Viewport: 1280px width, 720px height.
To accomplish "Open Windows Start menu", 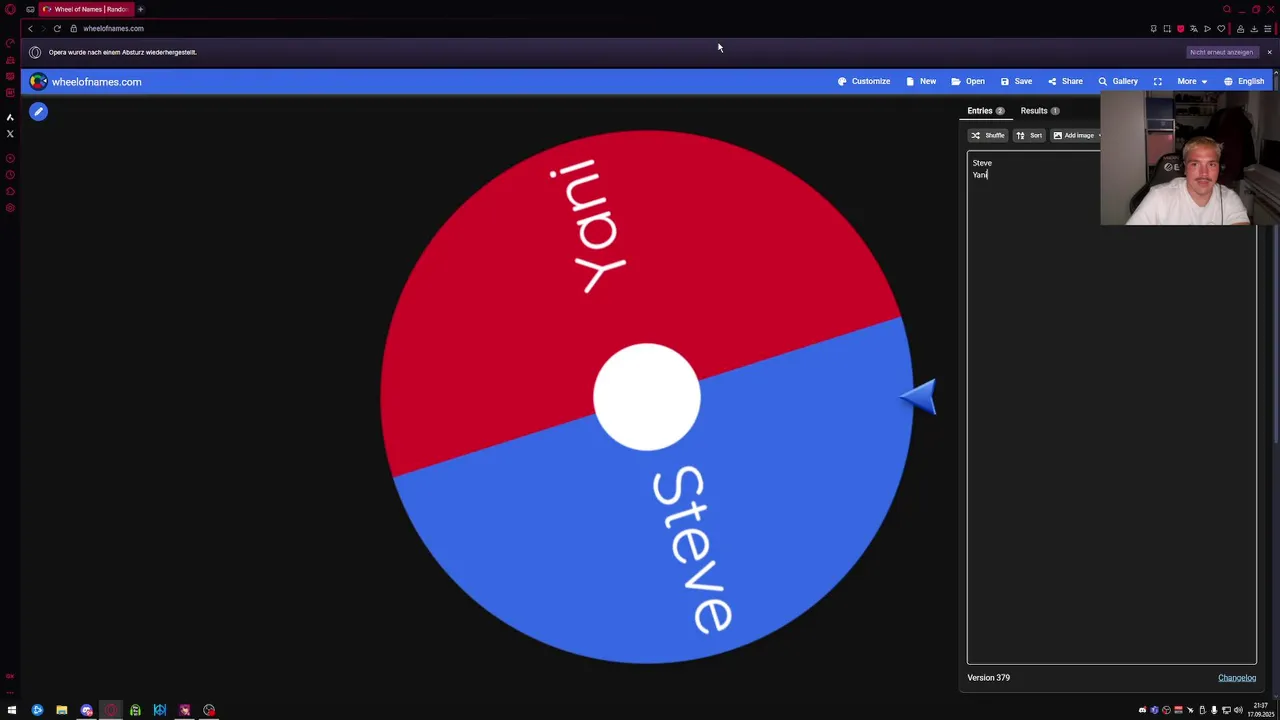I will (12, 710).
